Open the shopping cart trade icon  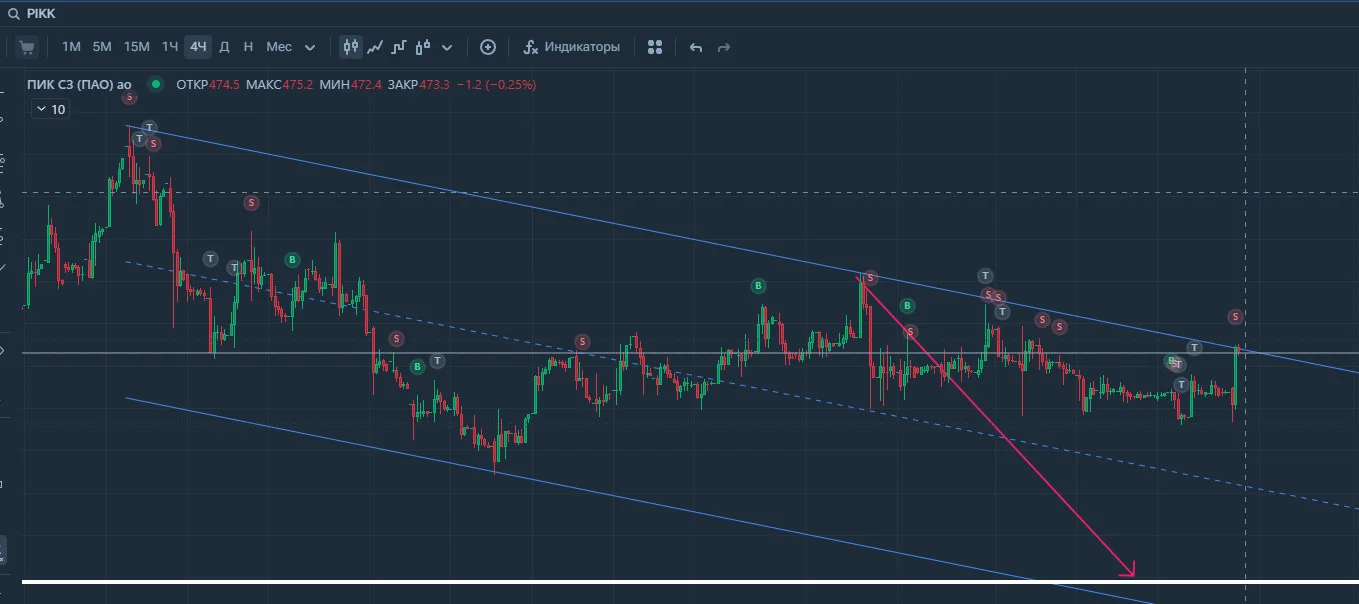coord(27,47)
